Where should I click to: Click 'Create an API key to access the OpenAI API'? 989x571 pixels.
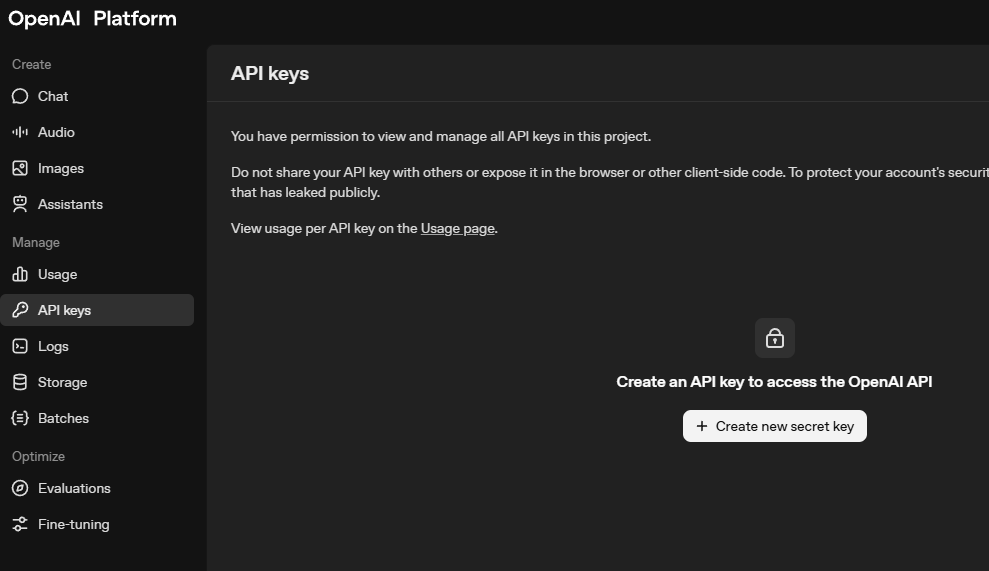774,382
